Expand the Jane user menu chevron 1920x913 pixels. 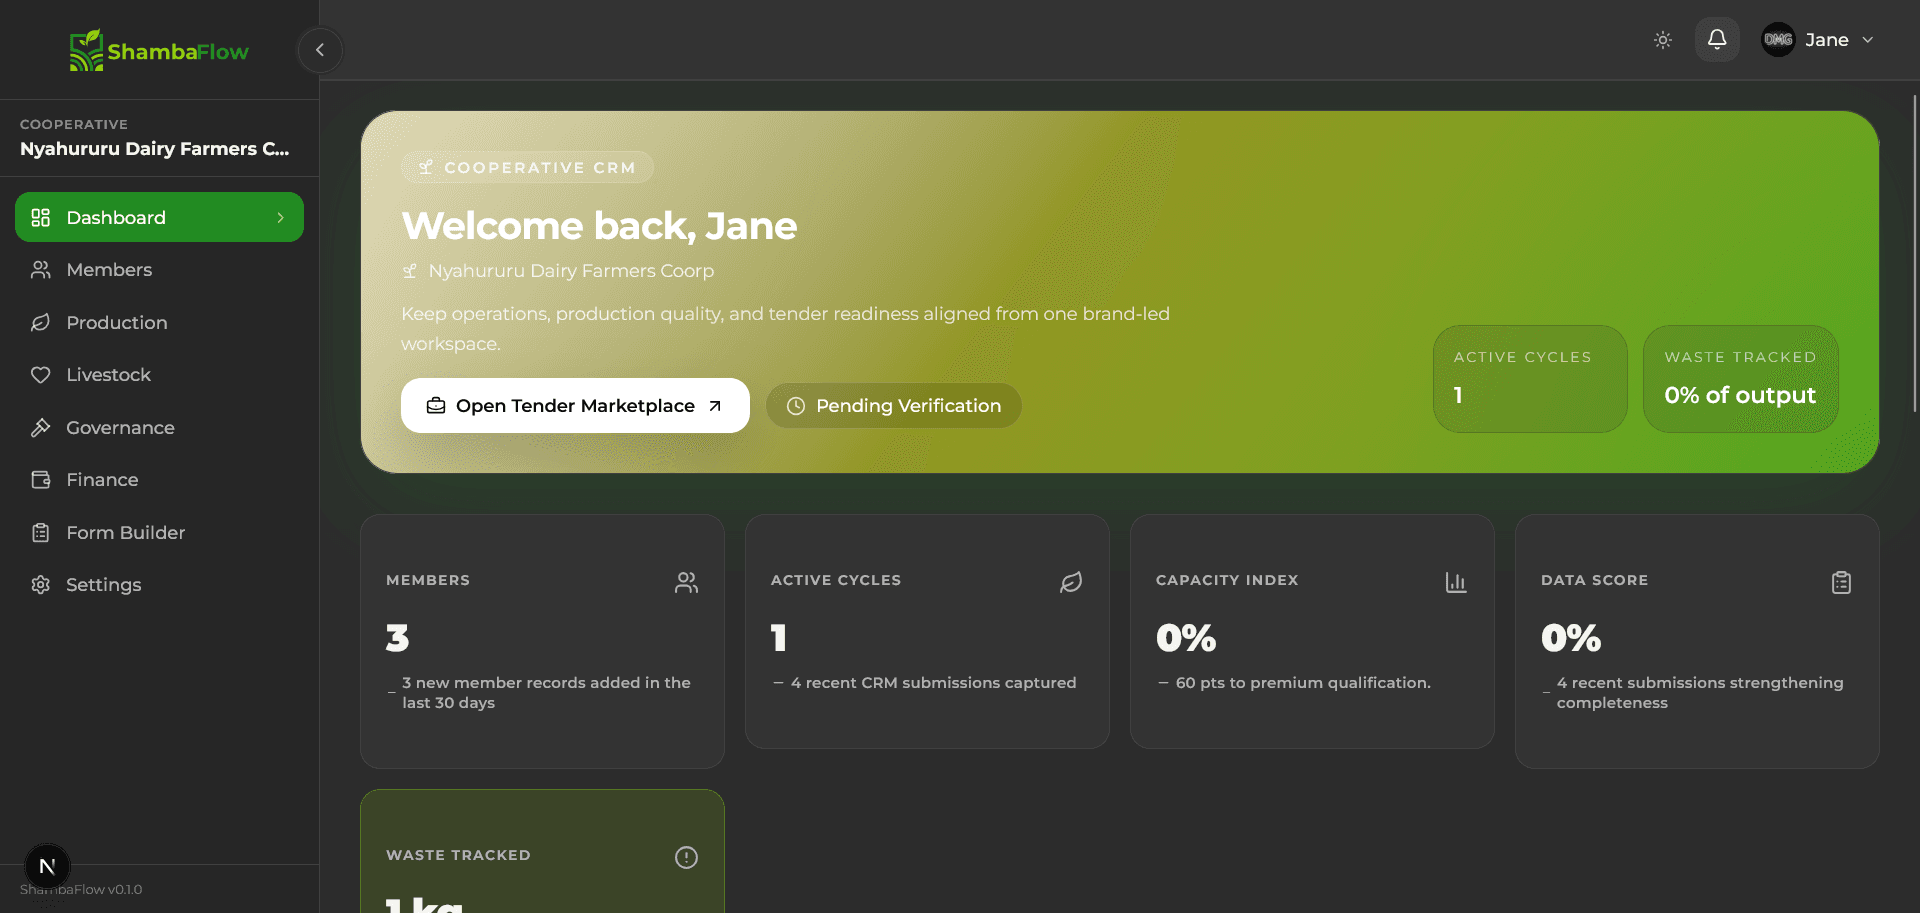pyautogui.click(x=1867, y=40)
